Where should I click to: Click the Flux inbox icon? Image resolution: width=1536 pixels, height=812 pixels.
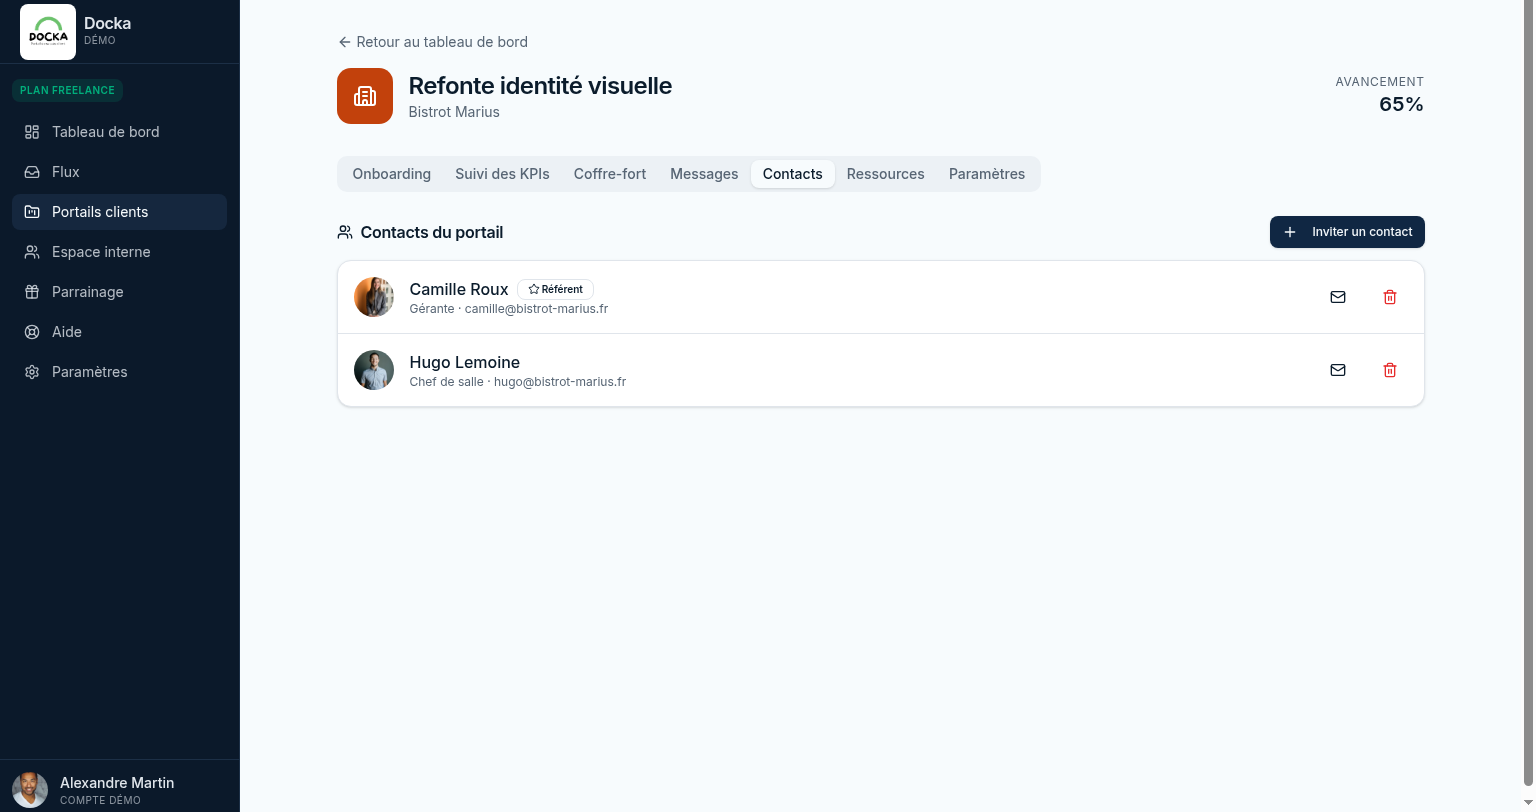32,172
